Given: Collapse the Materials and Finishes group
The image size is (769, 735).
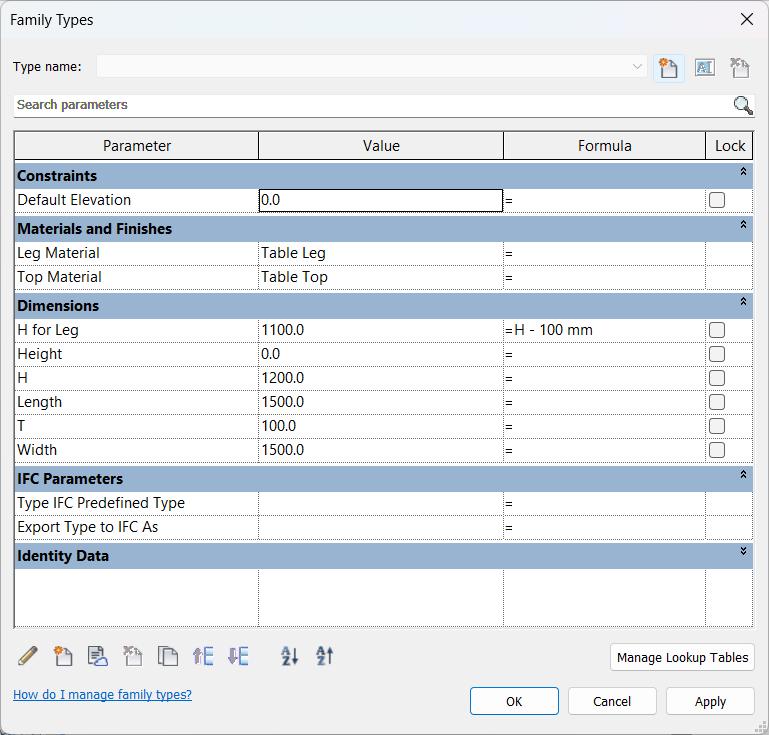Looking at the screenshot, I should [x=743, y=224].
